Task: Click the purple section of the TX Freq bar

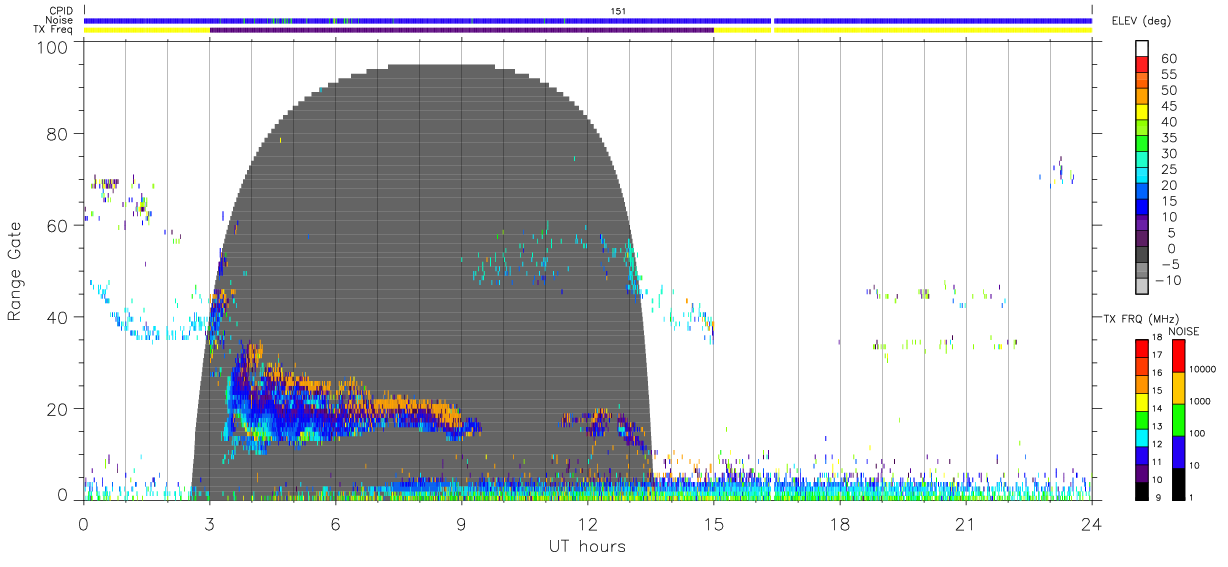Action: pos(462,30)
